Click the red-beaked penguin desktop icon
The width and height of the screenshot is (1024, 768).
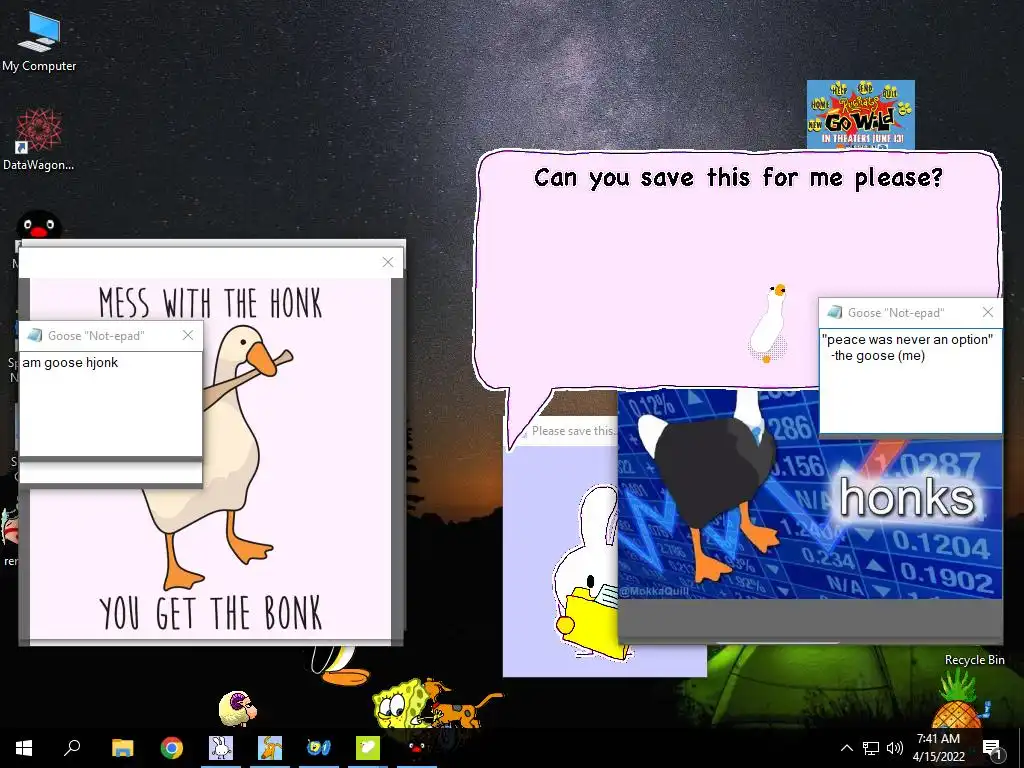click(x=39, y=225)
